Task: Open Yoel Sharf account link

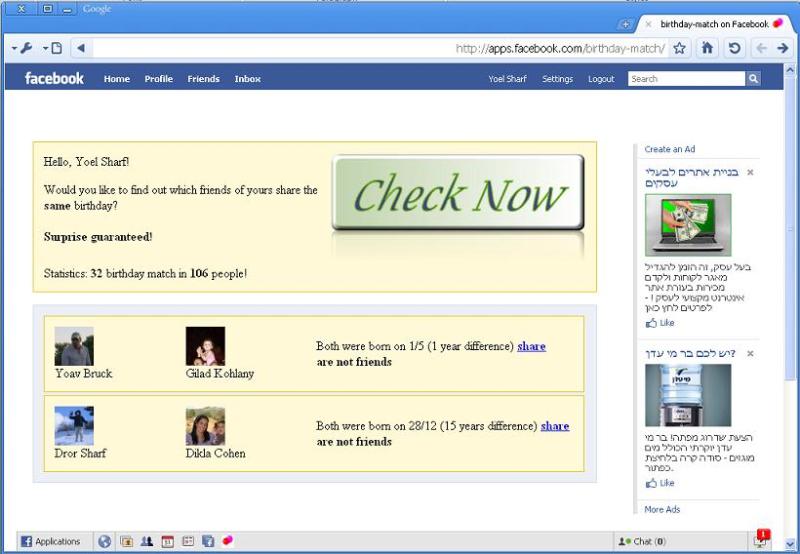Action: click(507, 79)
